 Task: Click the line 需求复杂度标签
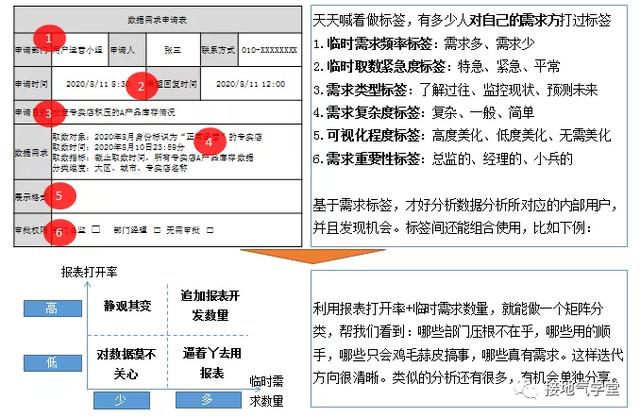coord(424,112)
